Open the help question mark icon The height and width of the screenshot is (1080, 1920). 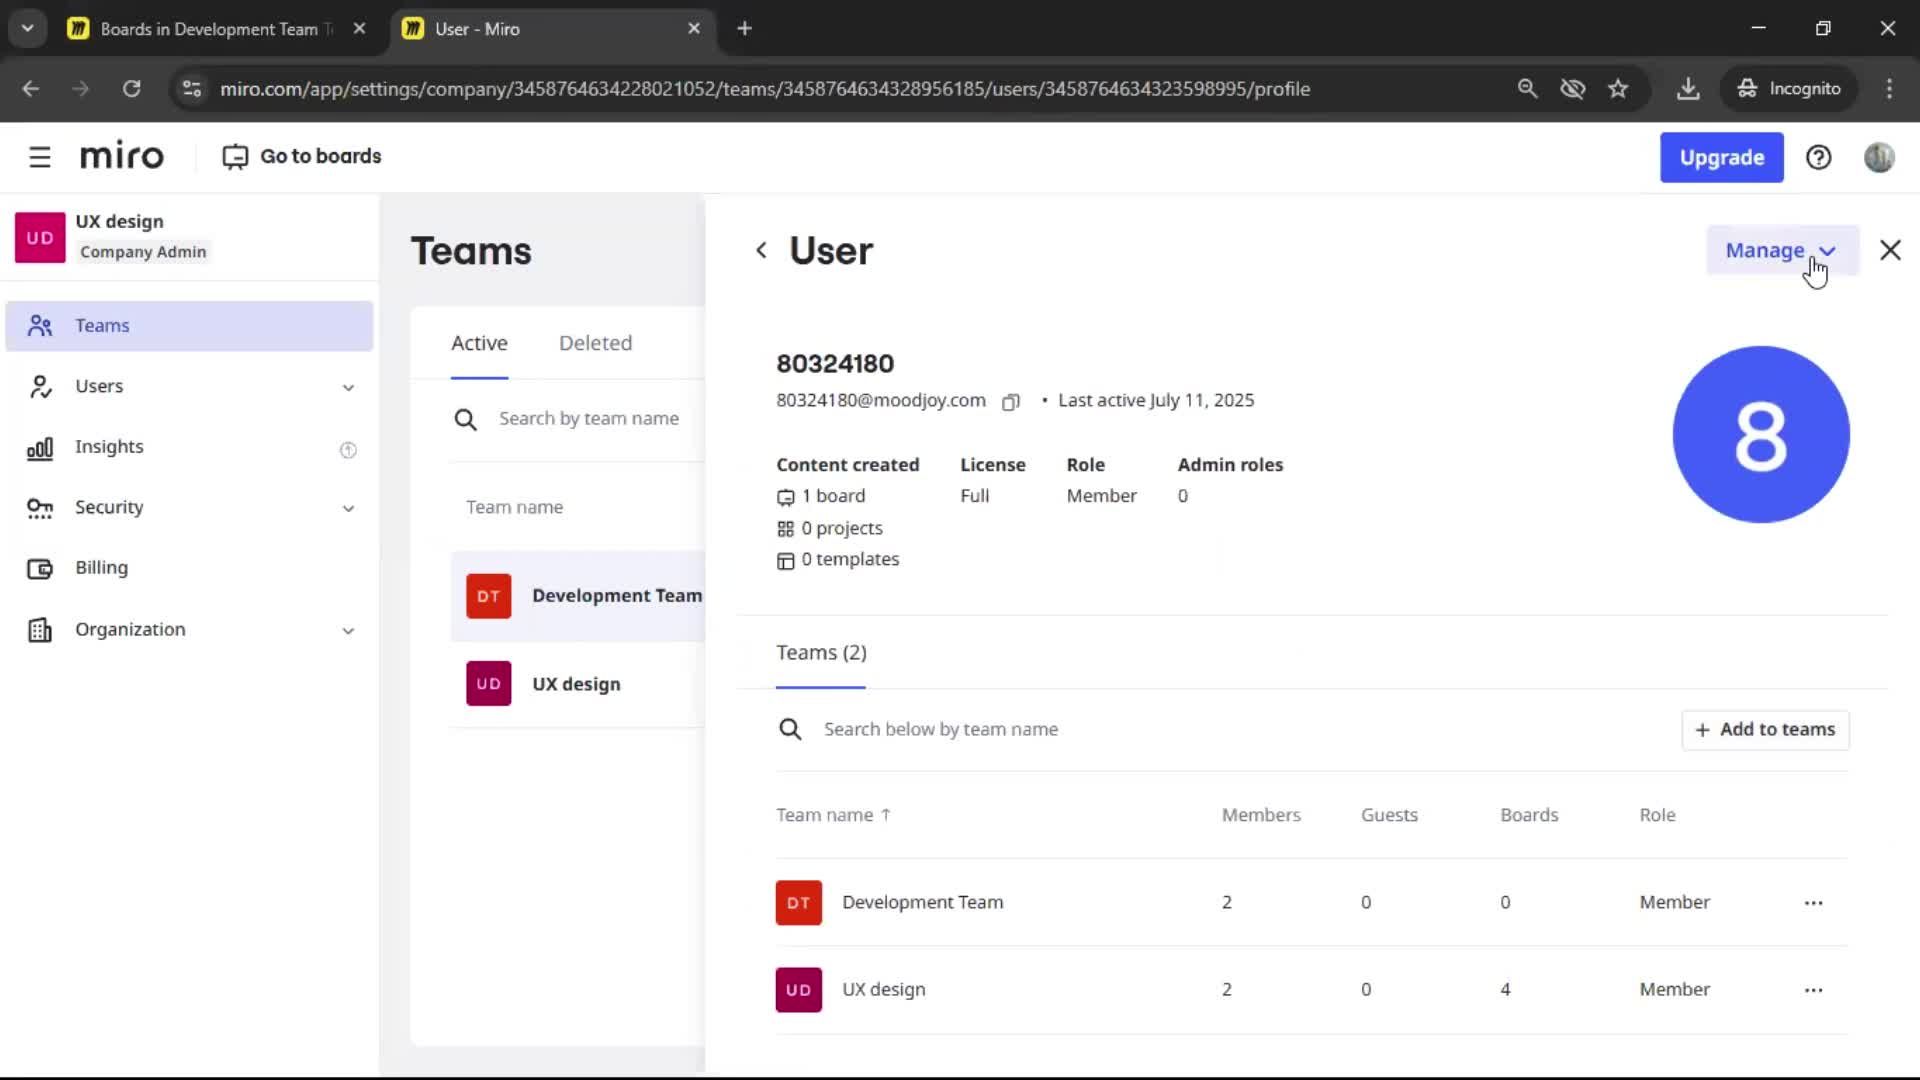pos(1818,157)
